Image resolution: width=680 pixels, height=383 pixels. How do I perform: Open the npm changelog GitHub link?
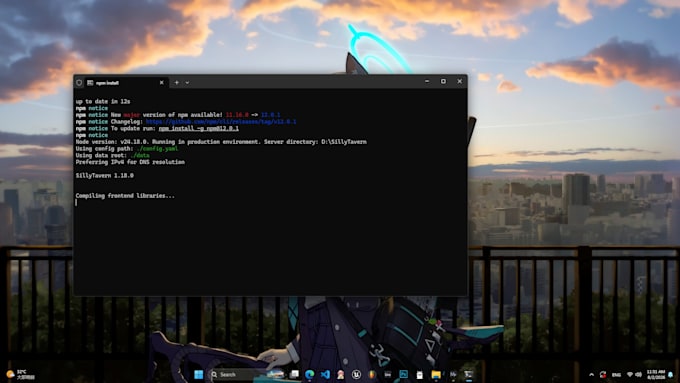click(221, 122)
